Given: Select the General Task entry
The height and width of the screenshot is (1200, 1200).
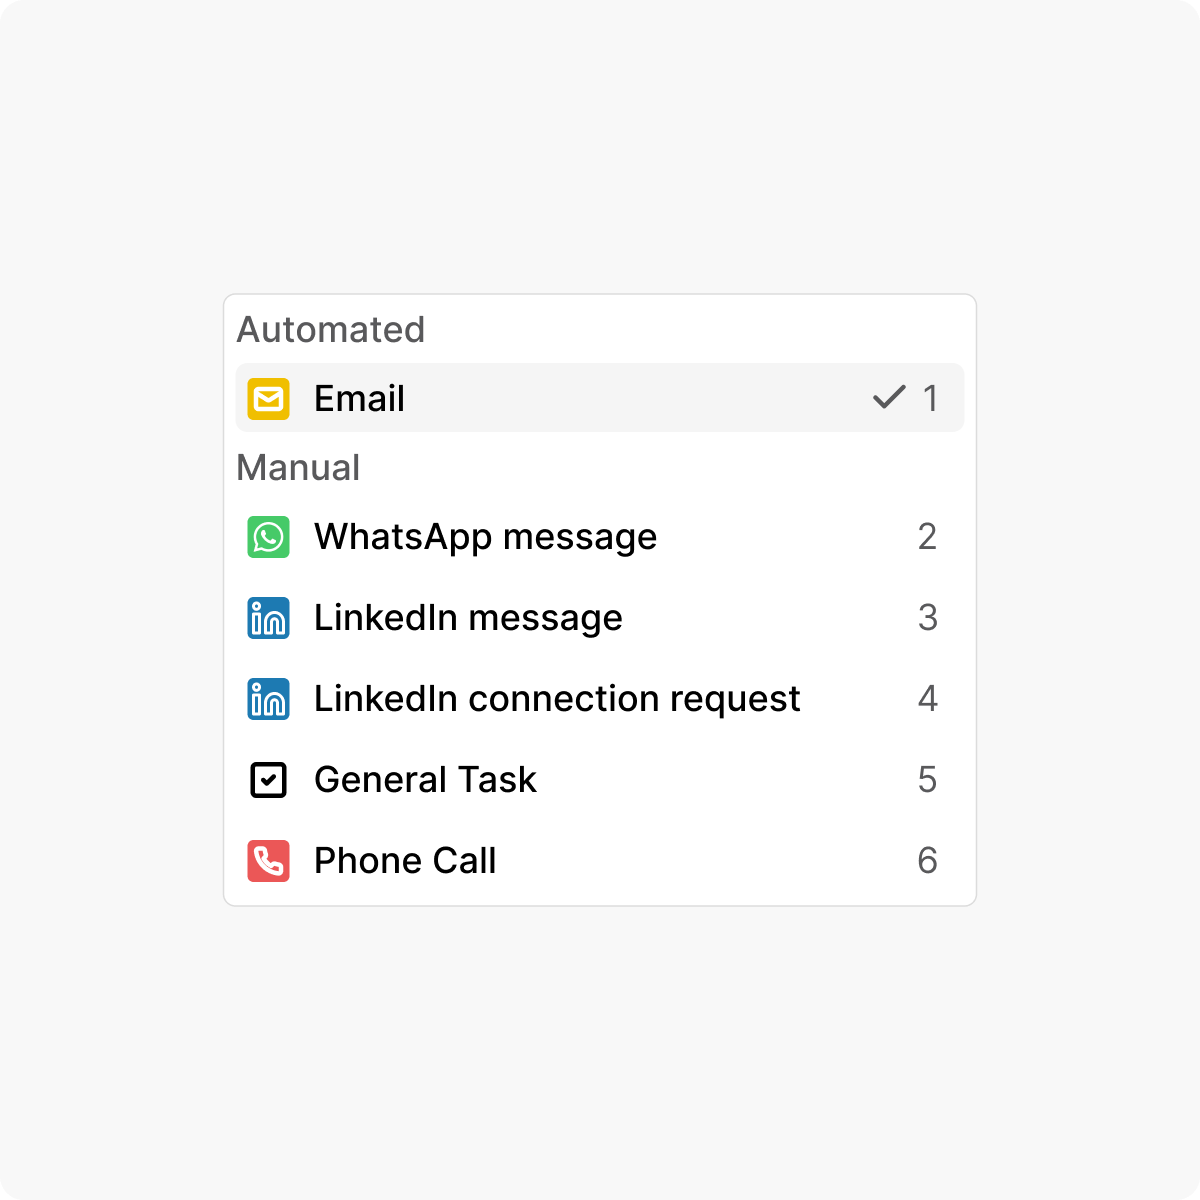Looking at the screenshot, I should [598, 780].
